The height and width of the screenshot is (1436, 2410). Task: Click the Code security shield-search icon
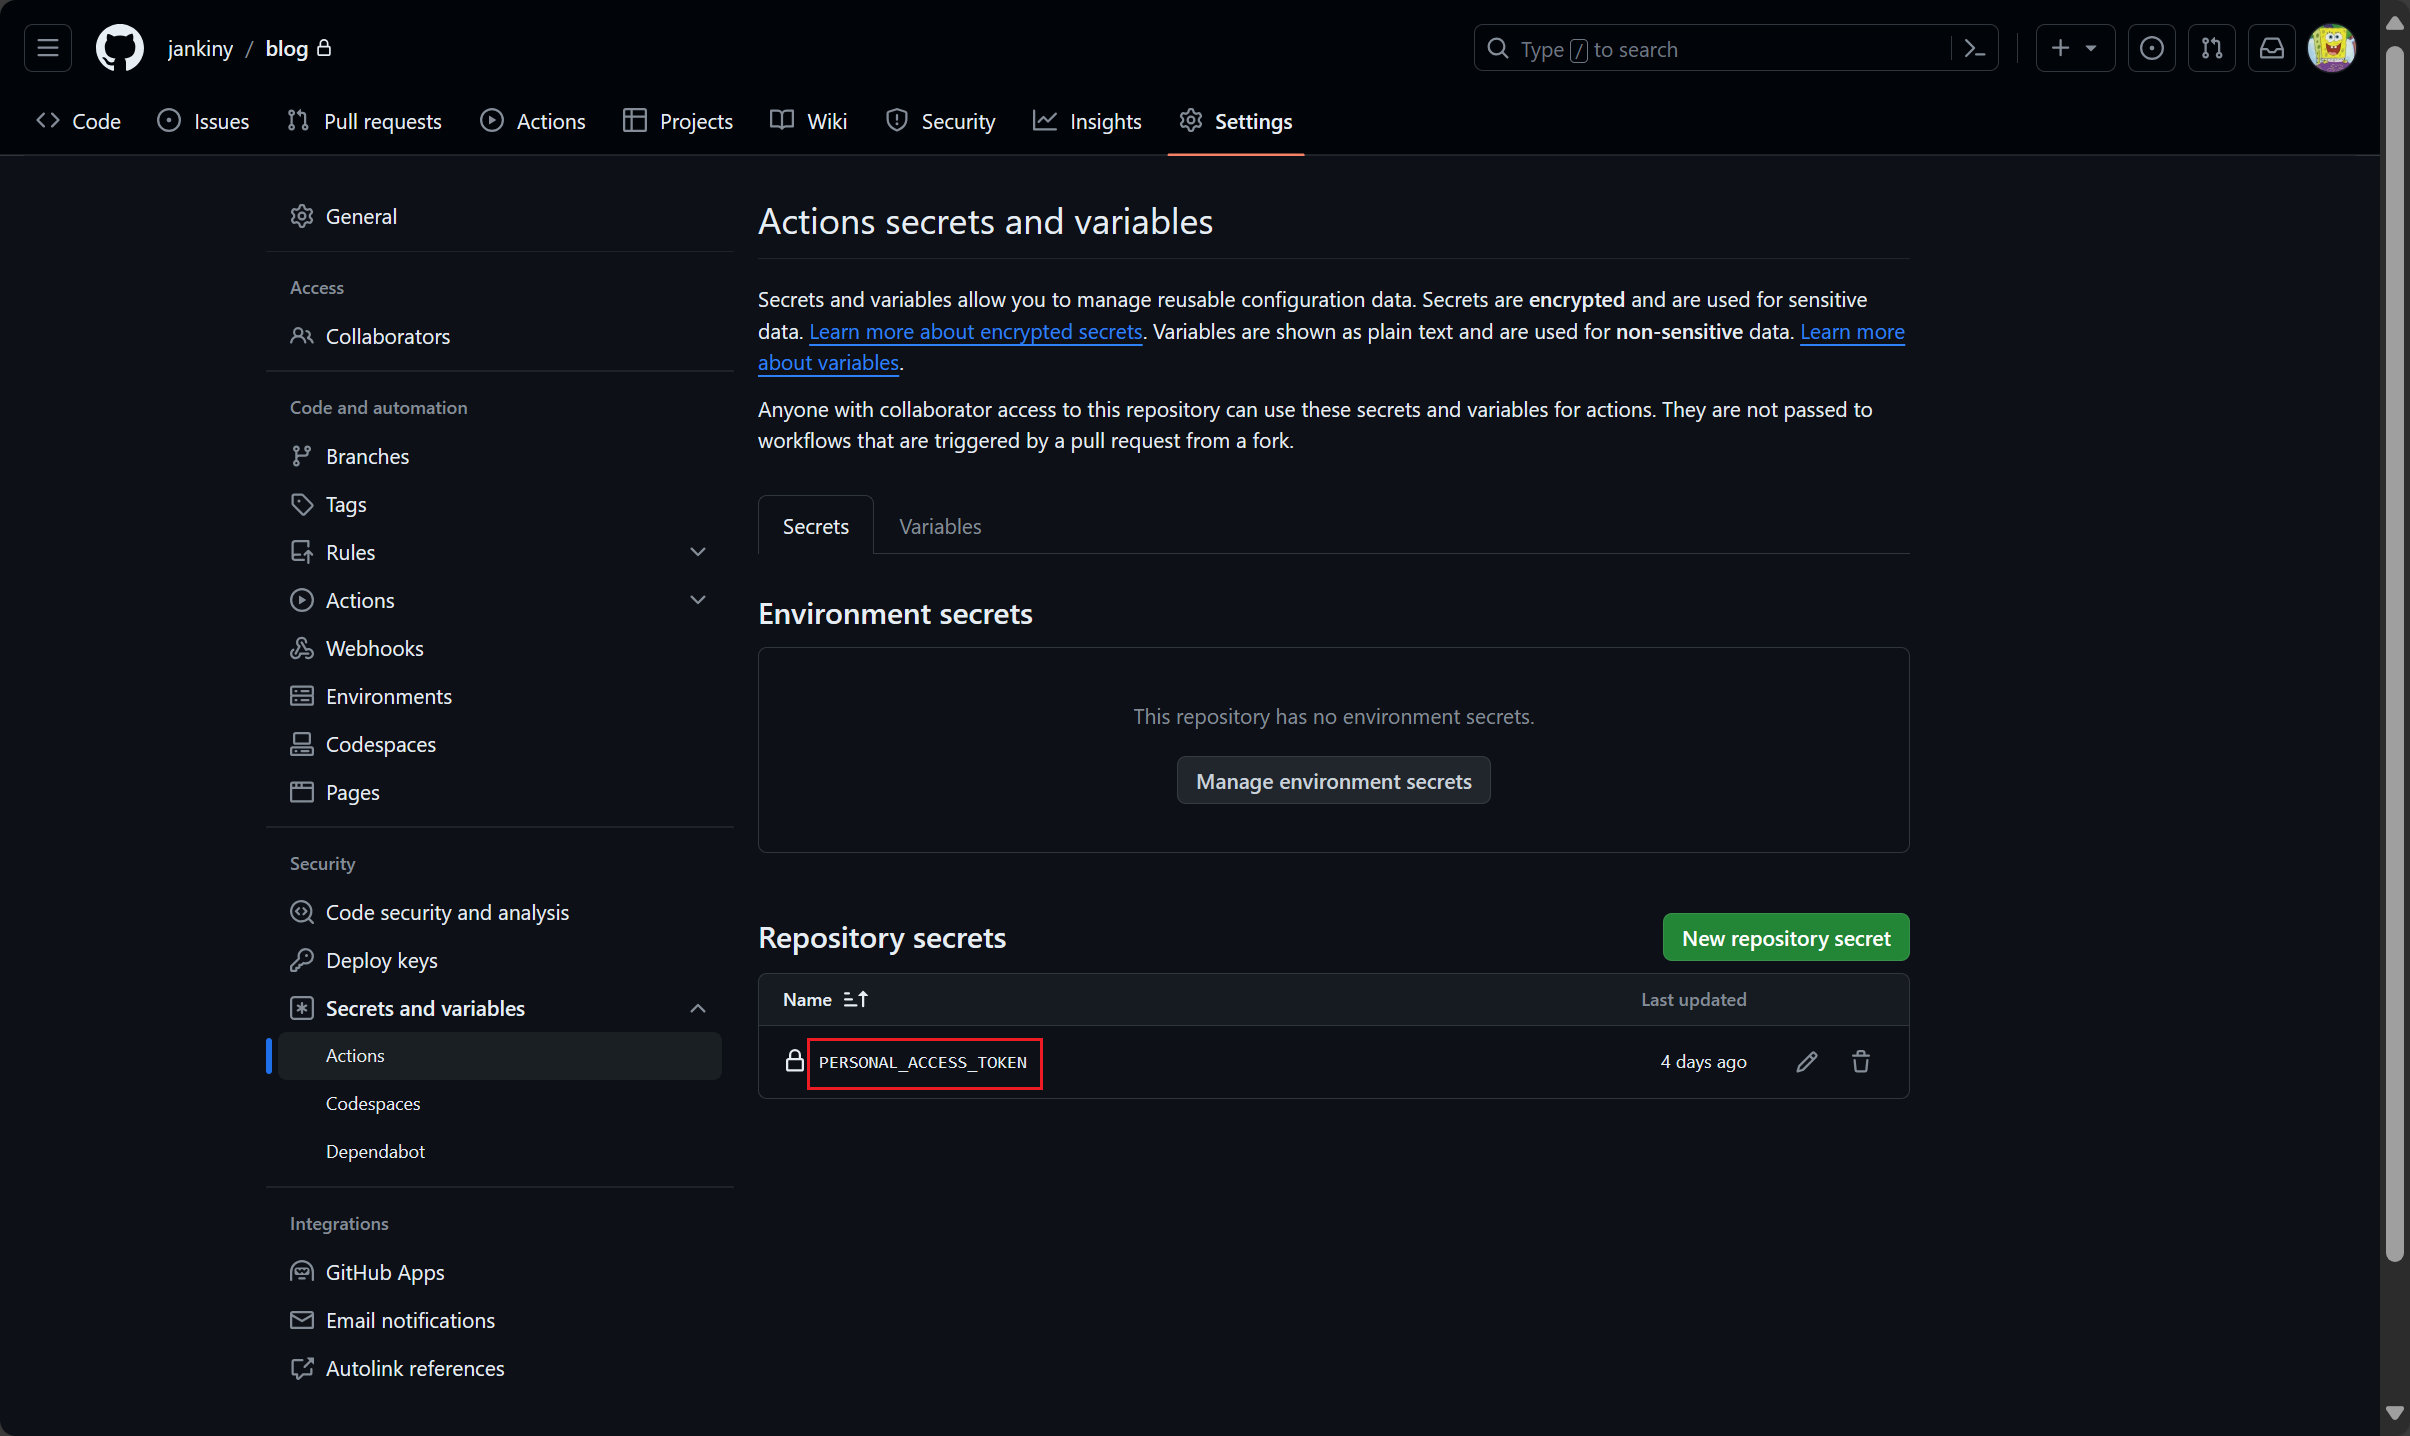pyautogui.click(x=302, y=912)
